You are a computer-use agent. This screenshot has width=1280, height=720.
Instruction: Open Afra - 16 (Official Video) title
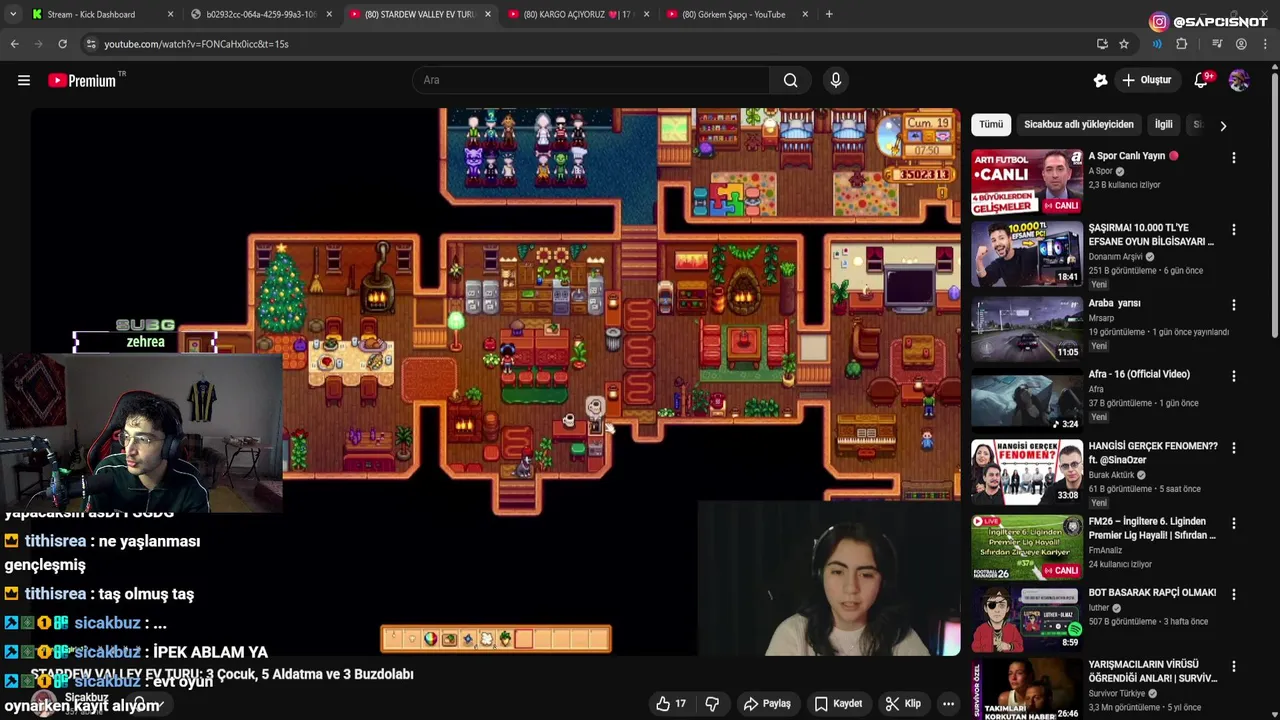[1139, 374]
